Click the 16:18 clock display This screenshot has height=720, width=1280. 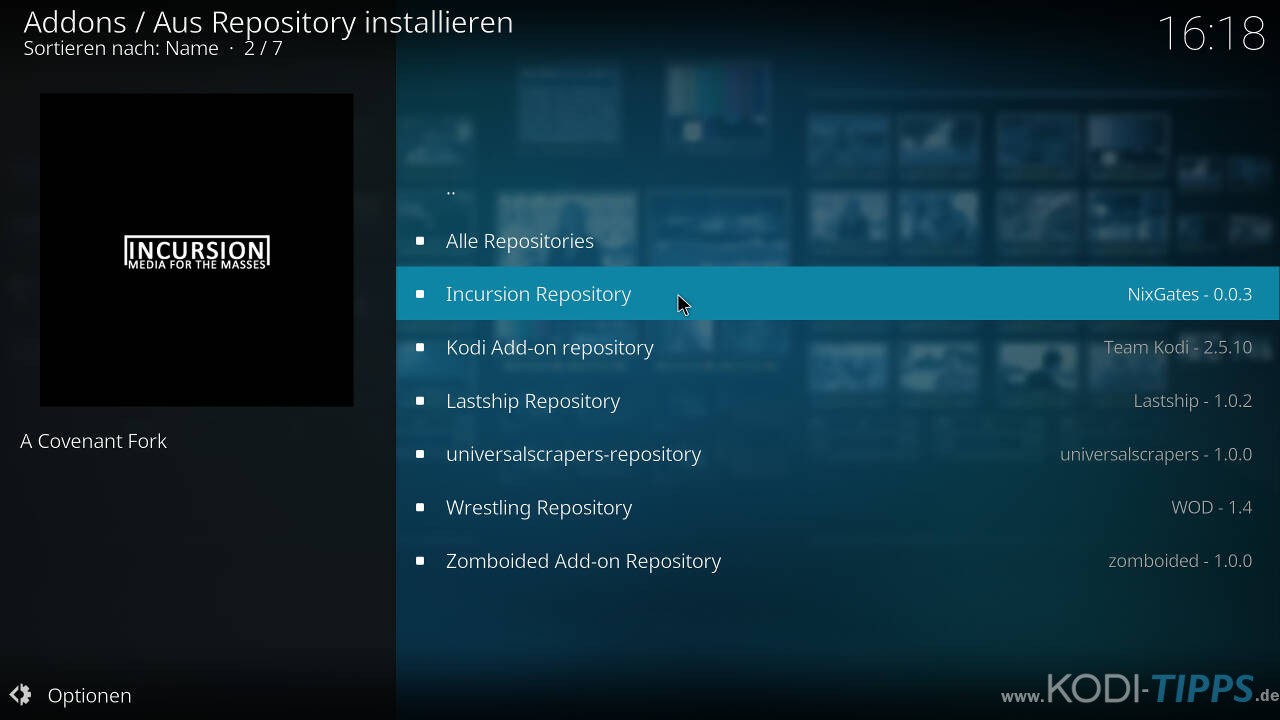[1211, 33]
